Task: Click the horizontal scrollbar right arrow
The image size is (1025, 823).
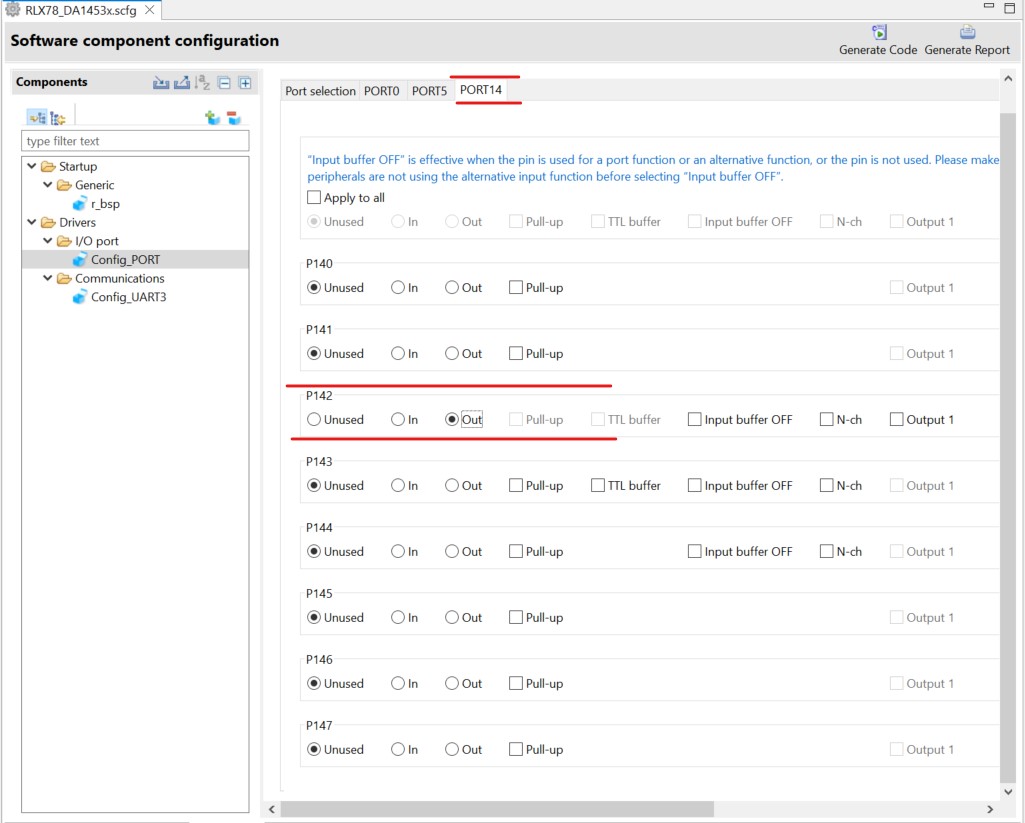Action: pyautogui.click(x=990, y=809)
